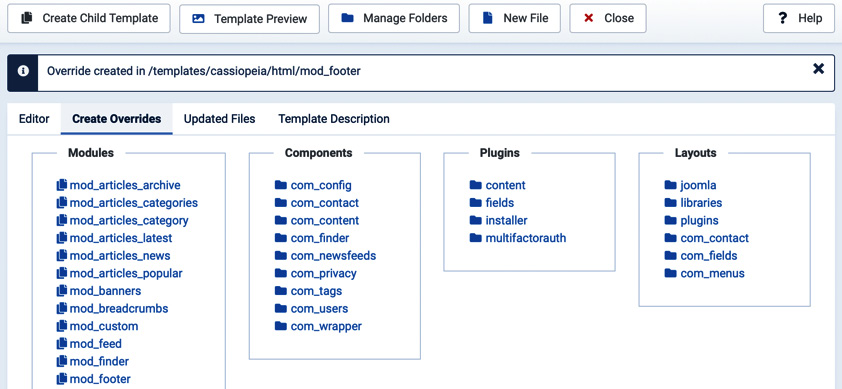
Task: Click the toolbar Close button
Action: point(608,18)
